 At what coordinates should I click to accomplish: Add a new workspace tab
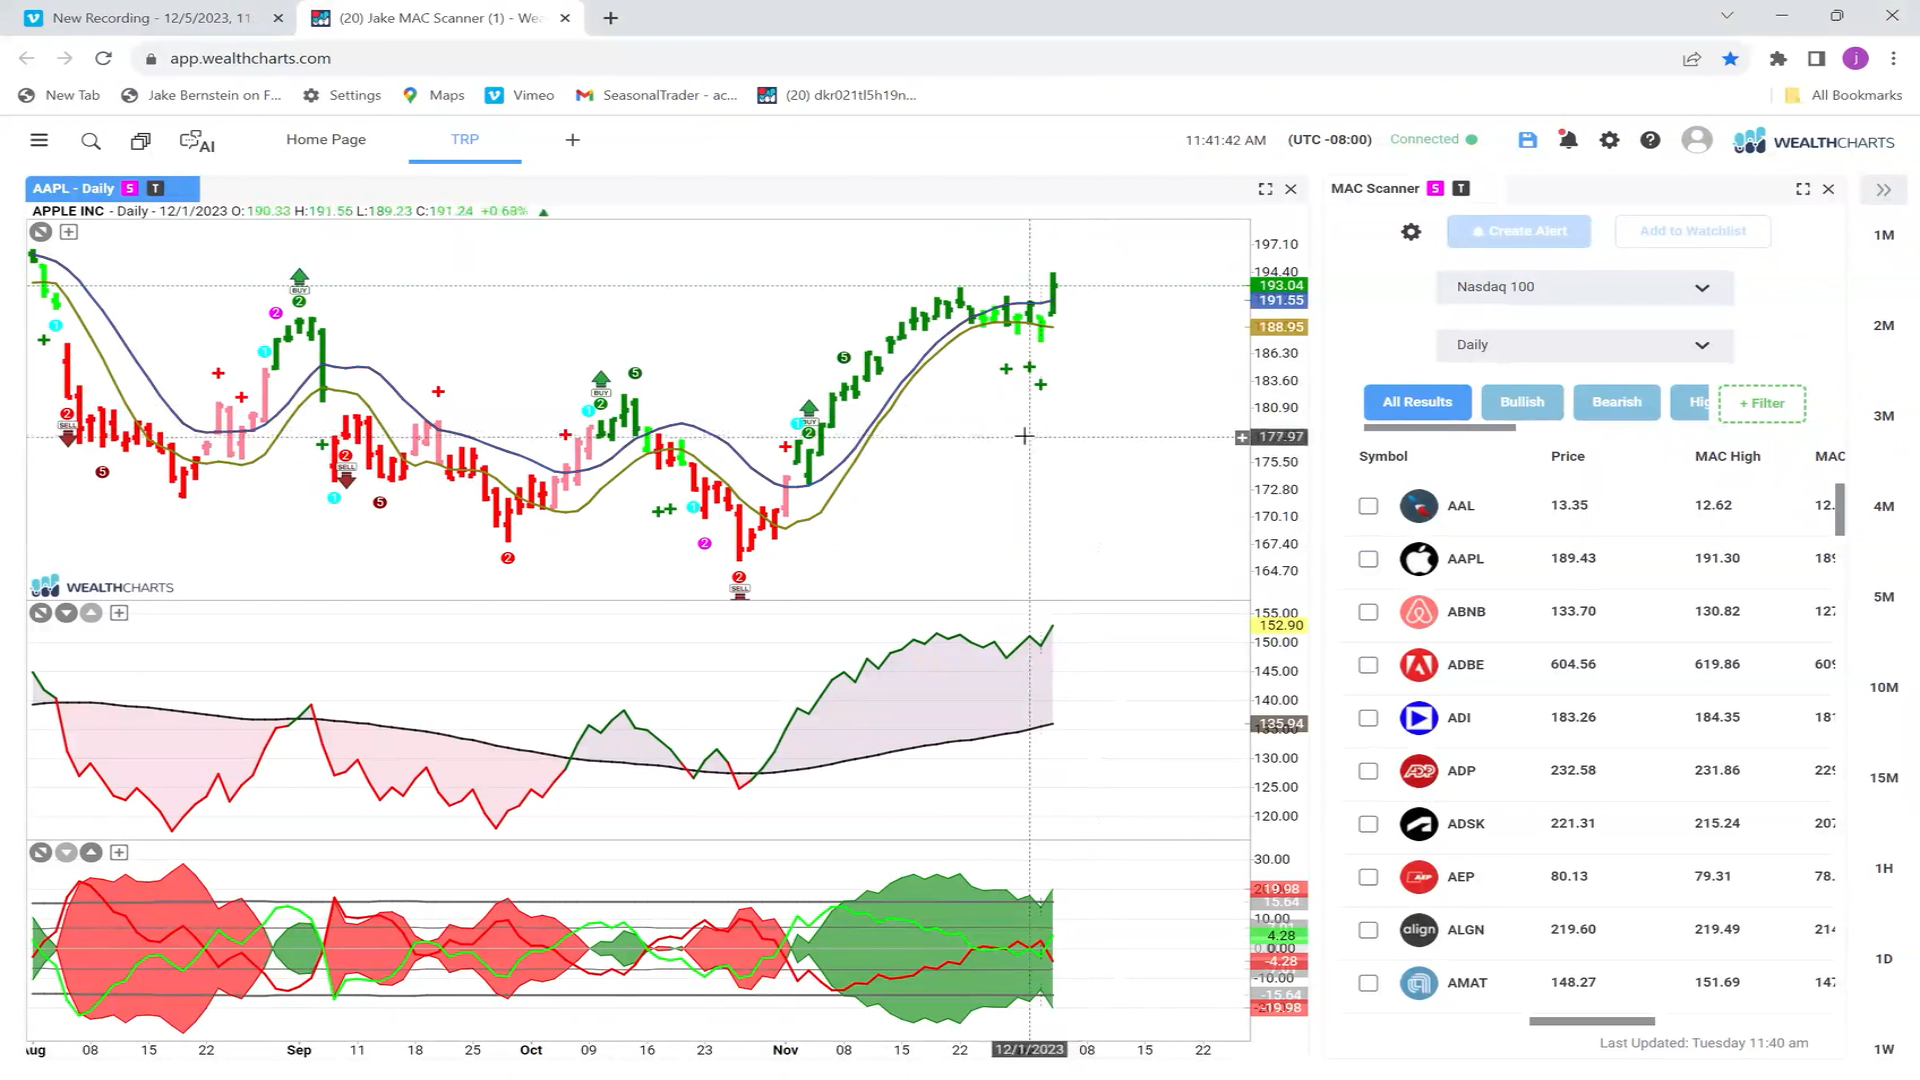[572, 140]
